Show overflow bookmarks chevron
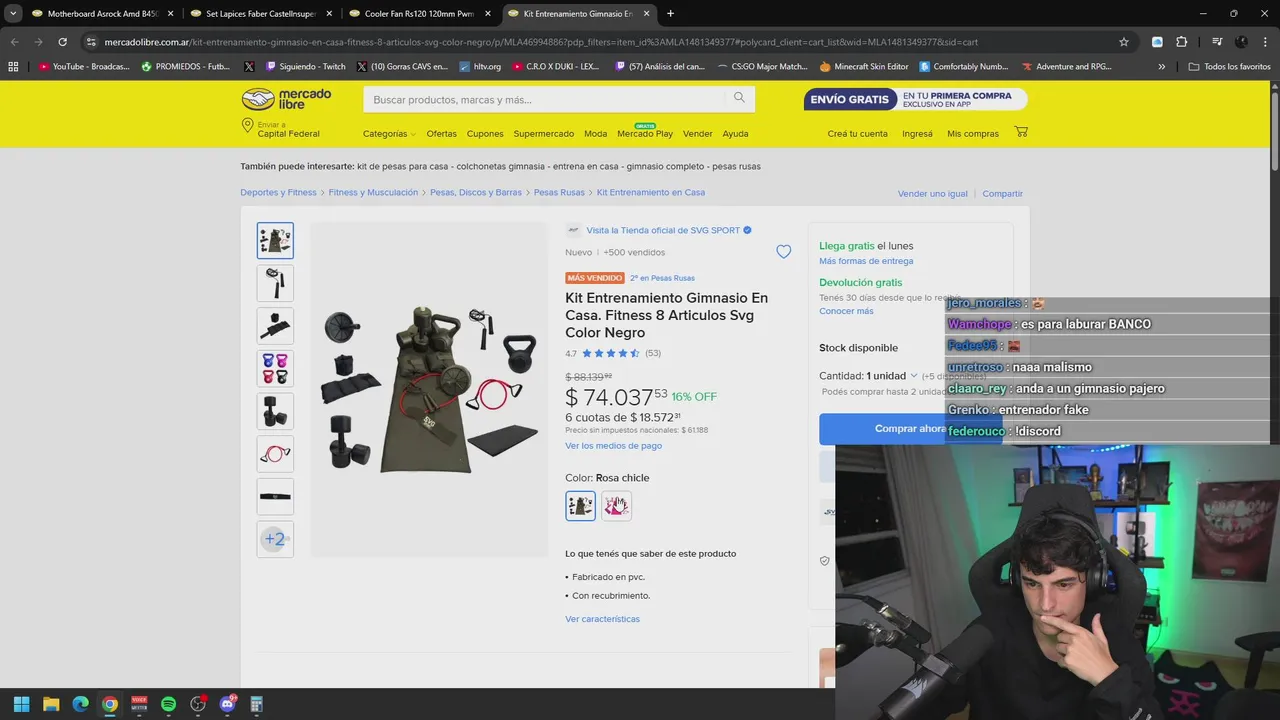 click(x=1161, y=67)
